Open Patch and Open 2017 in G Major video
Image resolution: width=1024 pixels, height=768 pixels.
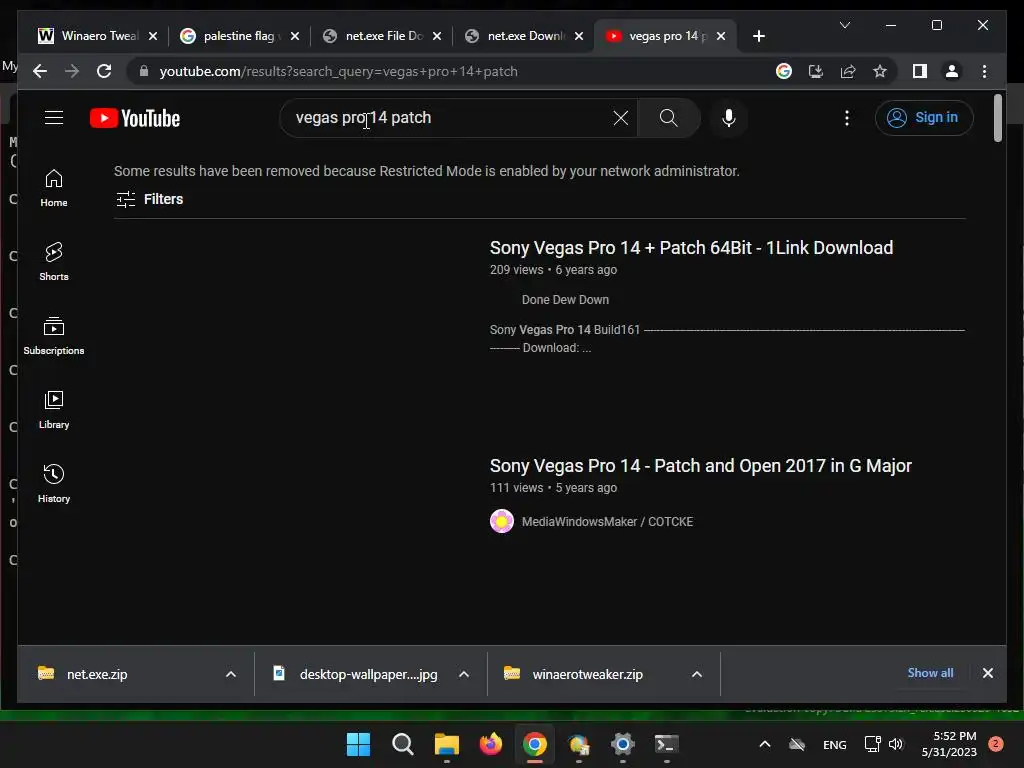700,466
